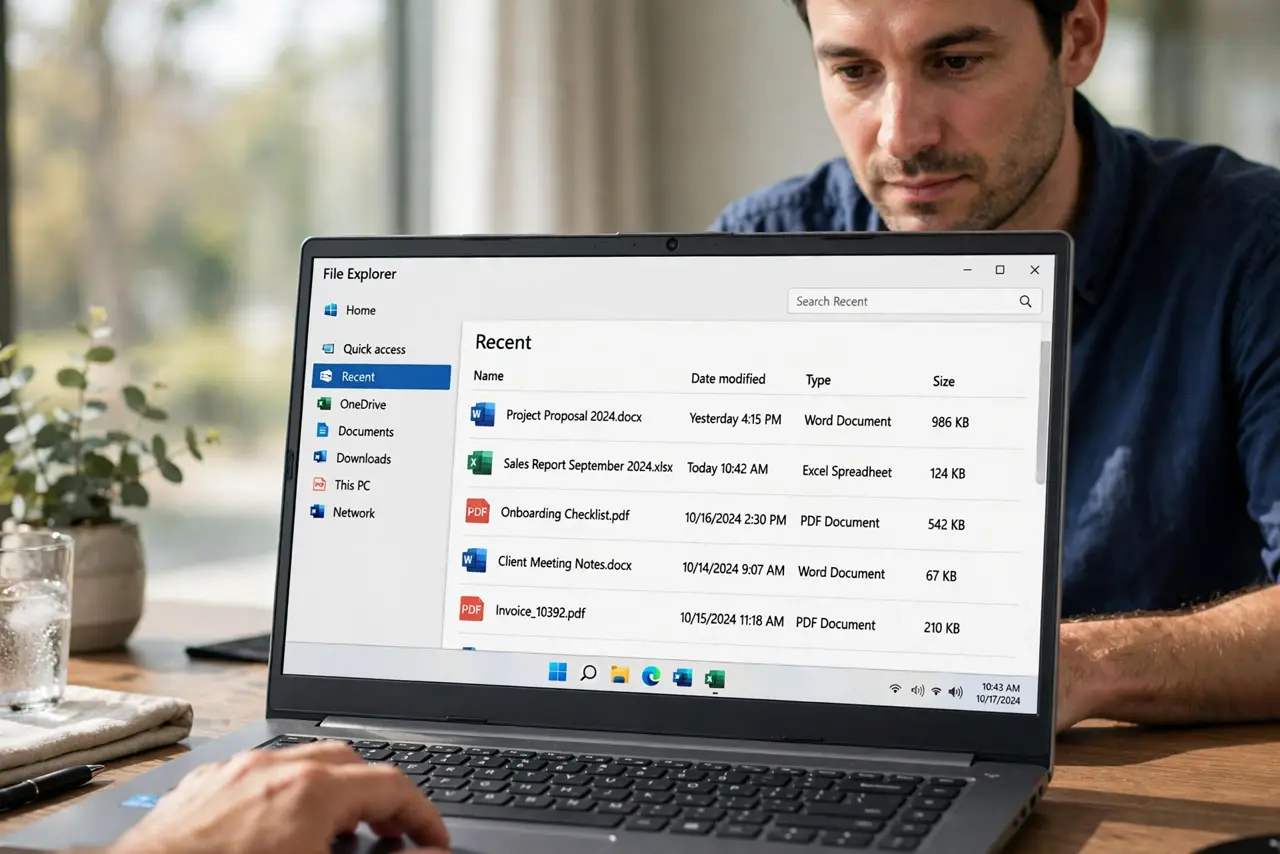Go to Home in the sidebar
Screen dimensions: 1280x854
pyautogui.click(x=350, y=310)
